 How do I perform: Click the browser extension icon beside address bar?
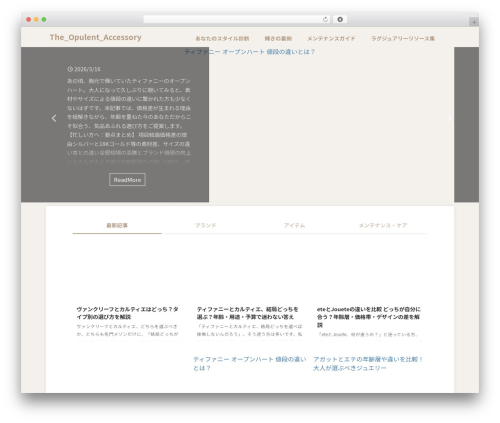point(340,19)
